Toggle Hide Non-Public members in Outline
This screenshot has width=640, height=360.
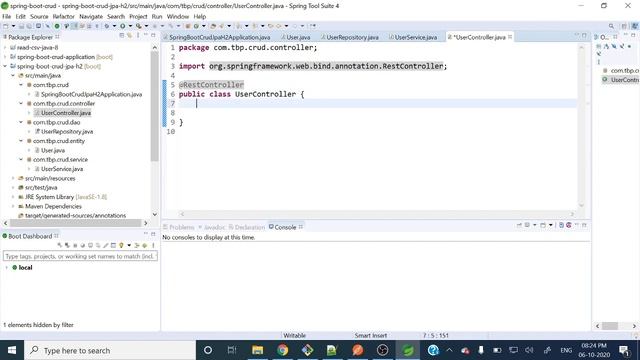click(x=629, y=47)
